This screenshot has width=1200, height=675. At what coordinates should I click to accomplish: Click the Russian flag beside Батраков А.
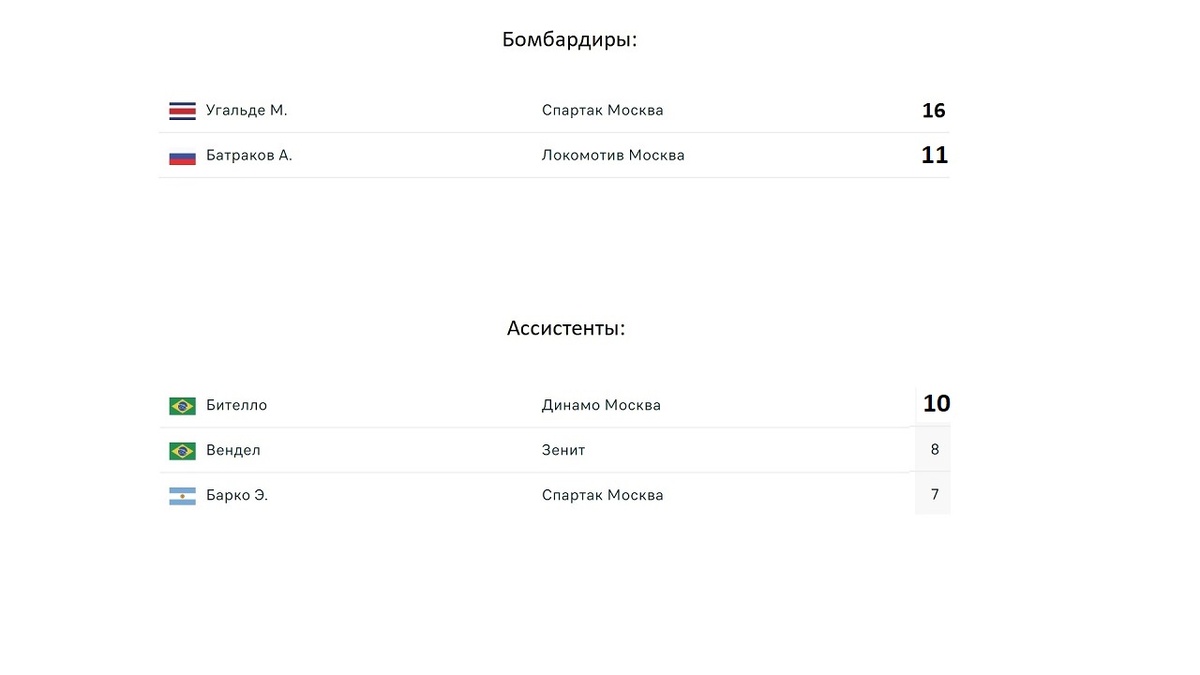point(182,156)
